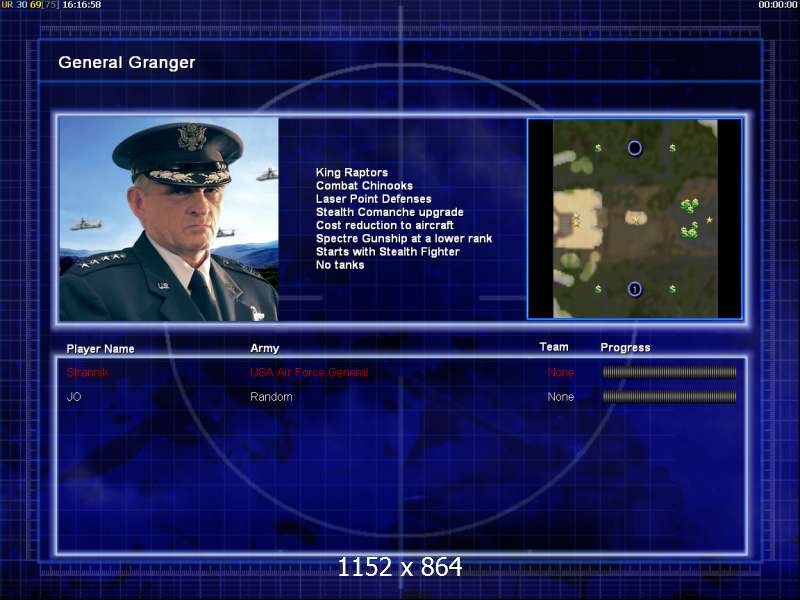This screenshot has height=600, width=800.
Task: Click the King Raptors feature line
Action: 352,172
